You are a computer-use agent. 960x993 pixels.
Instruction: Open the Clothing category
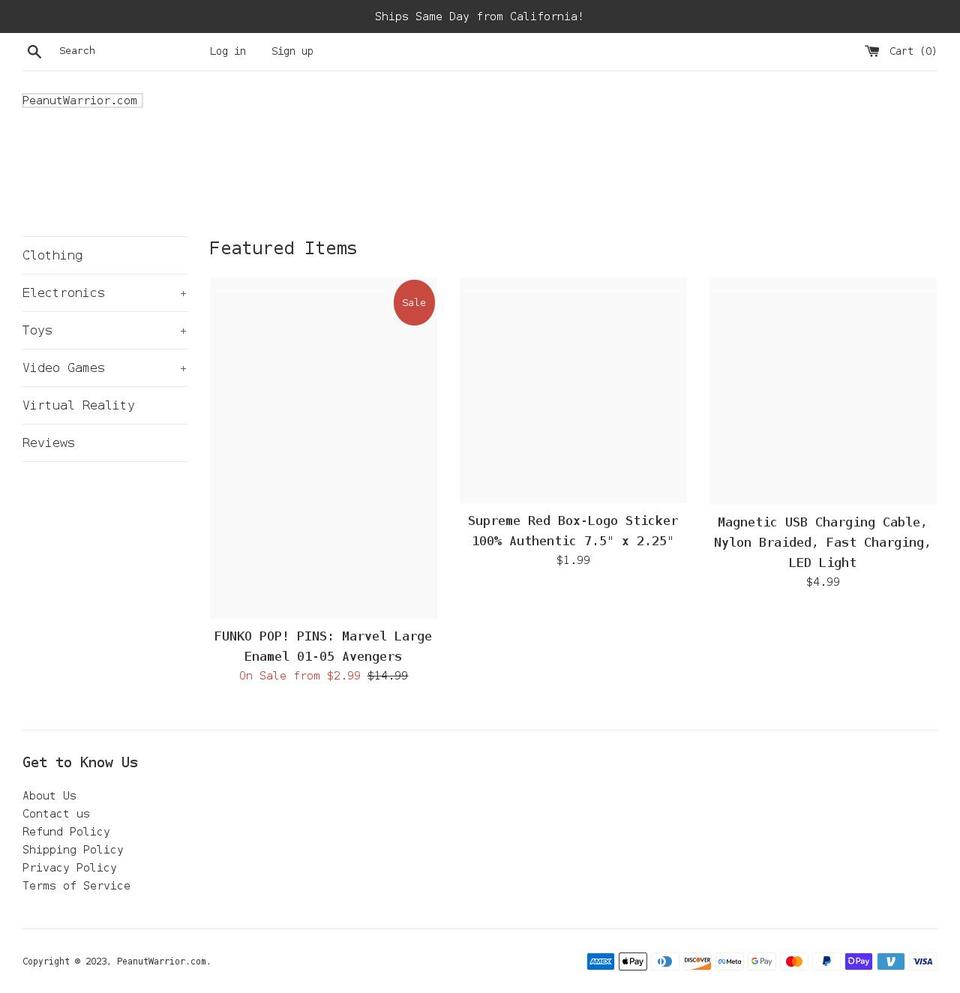[x=53, y=255]
